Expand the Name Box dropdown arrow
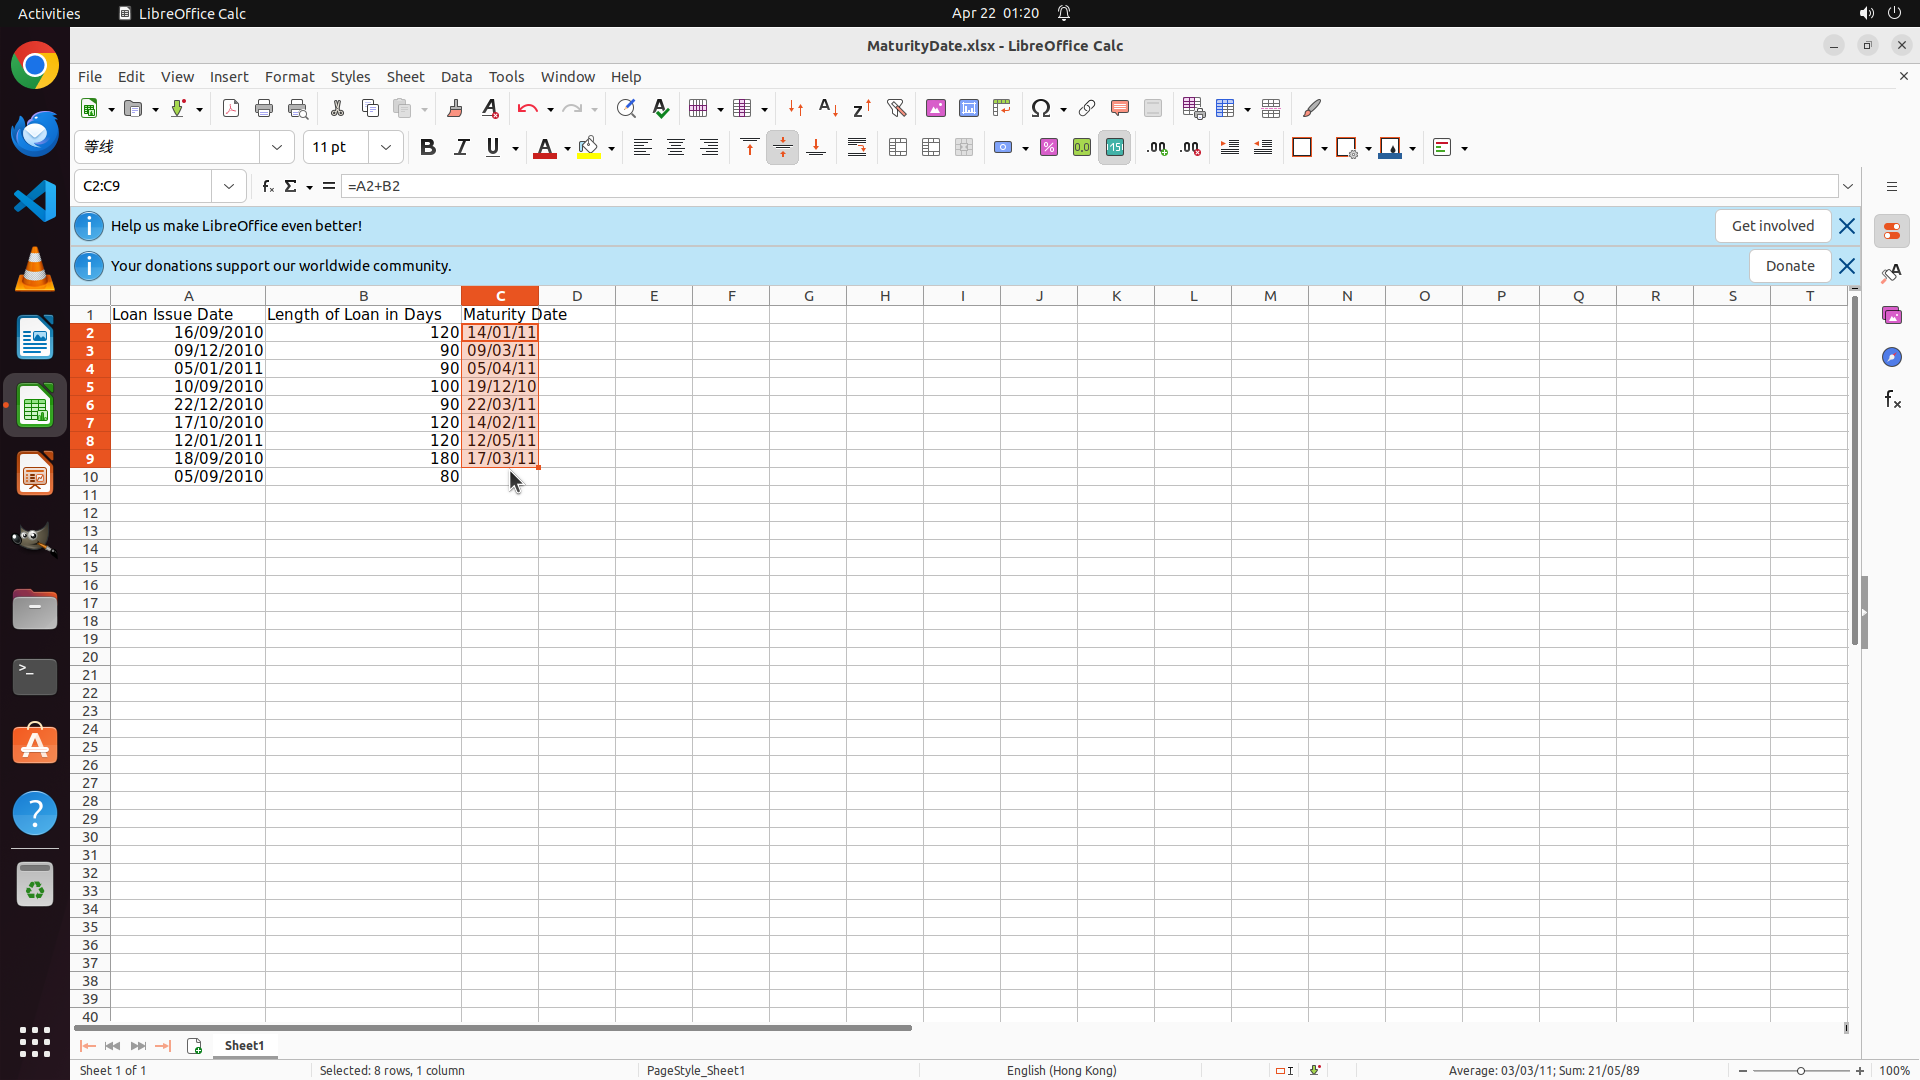The height and width of the screenshot is (1080, 1920). pos(229,186)
